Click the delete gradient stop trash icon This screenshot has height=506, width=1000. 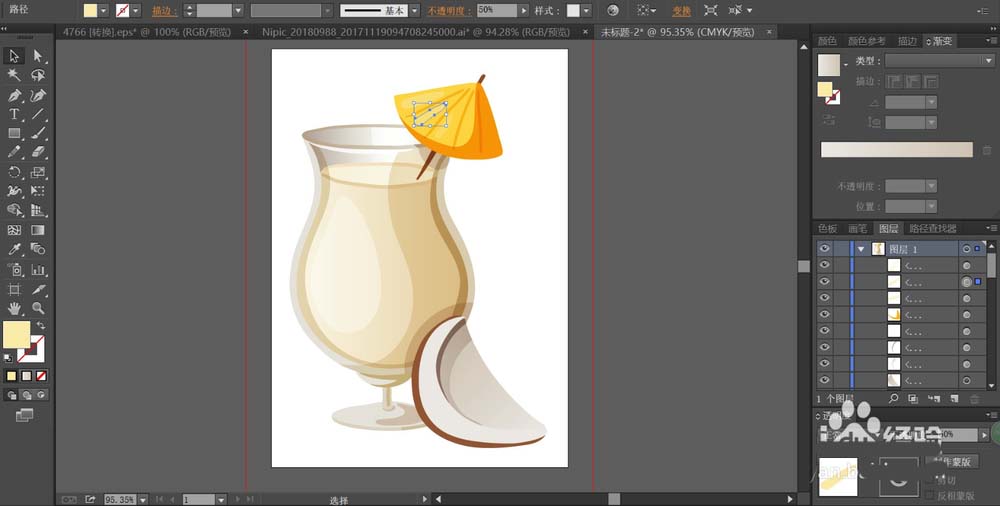[x=987, y=150]
